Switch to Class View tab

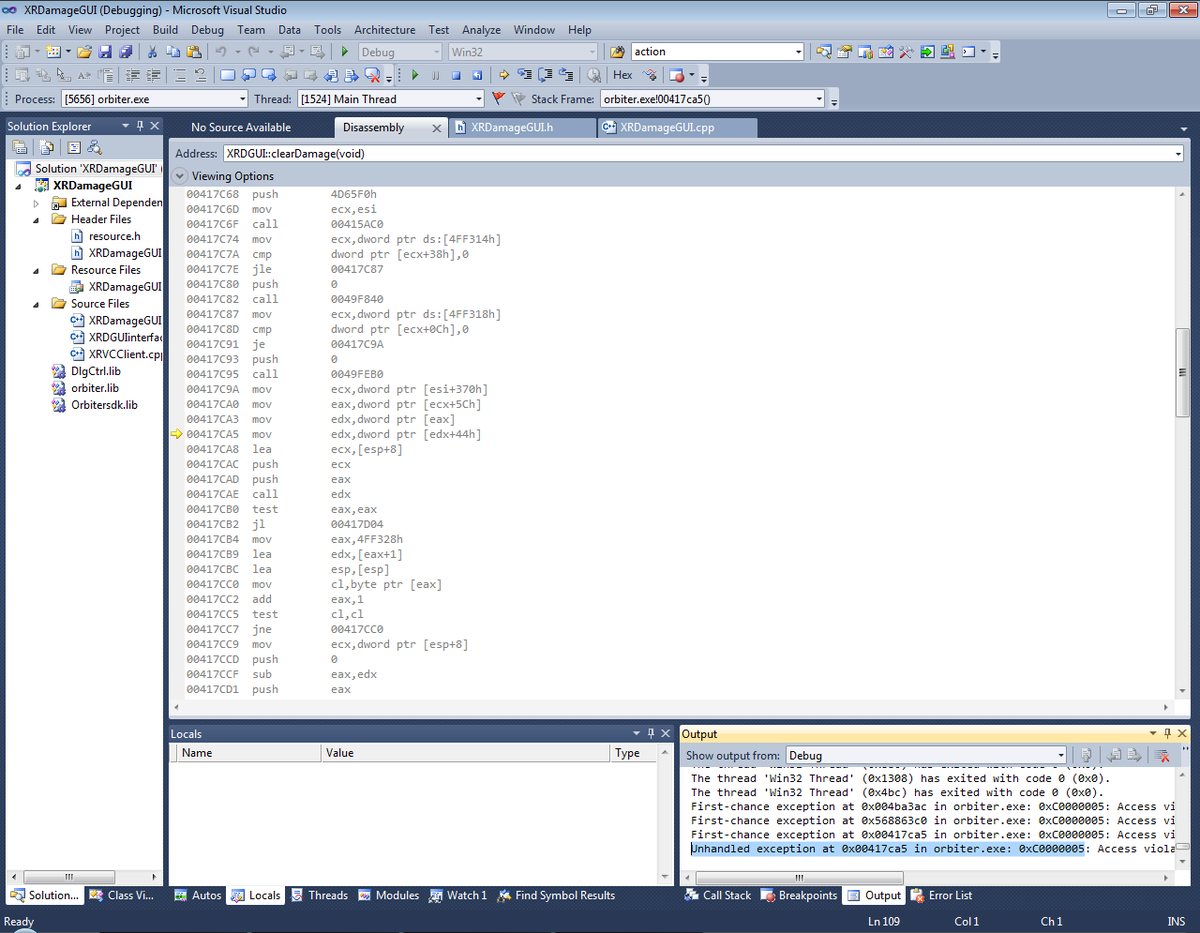(x=122, y=895)
